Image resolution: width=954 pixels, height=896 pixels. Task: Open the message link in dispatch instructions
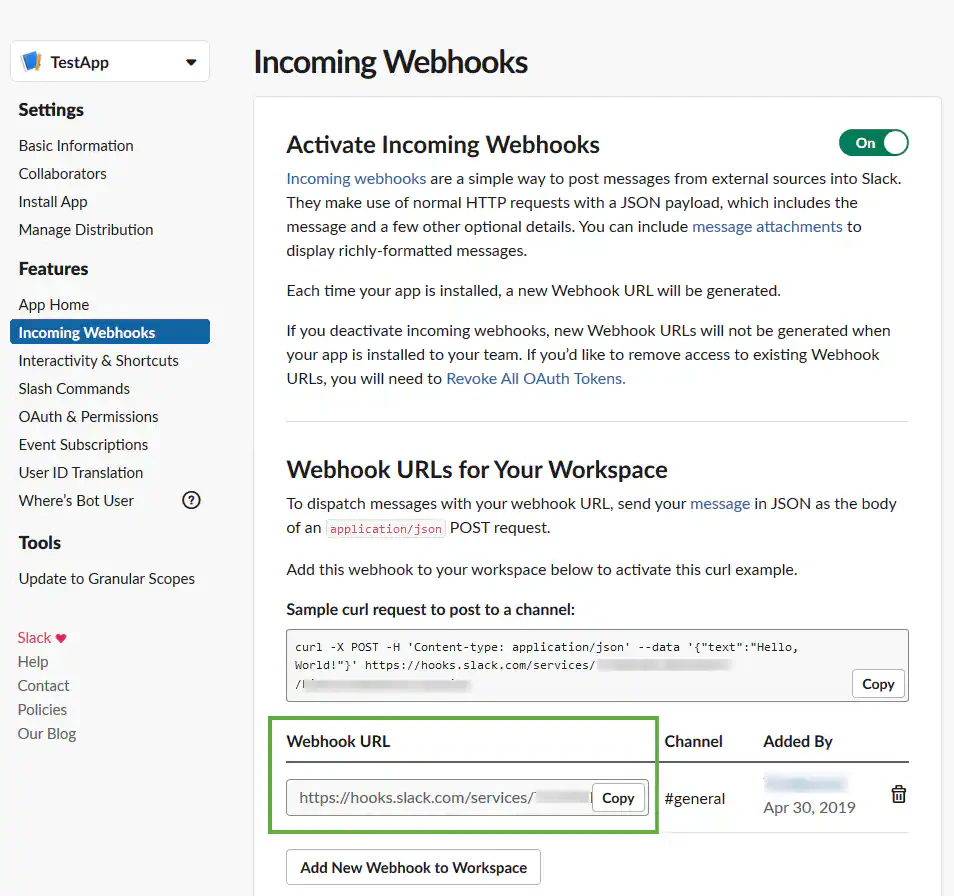tap(720, 504)
